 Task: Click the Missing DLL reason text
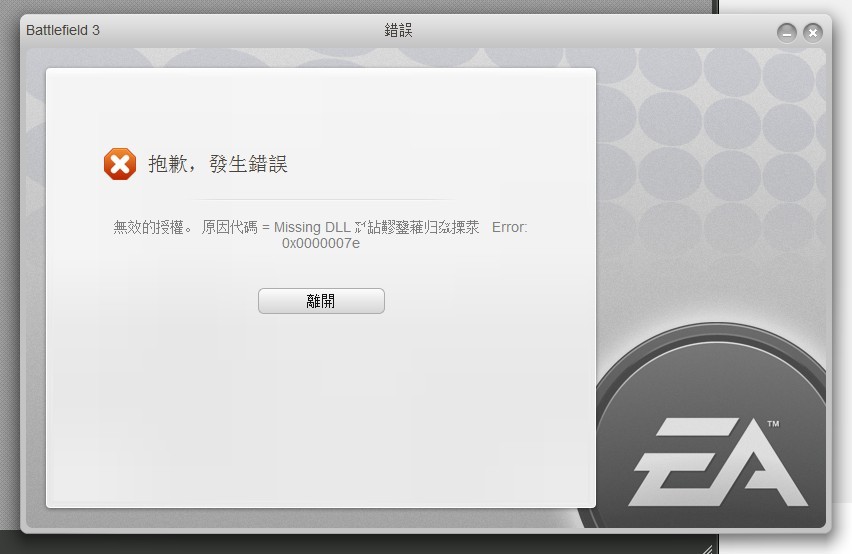pos(312,227)
